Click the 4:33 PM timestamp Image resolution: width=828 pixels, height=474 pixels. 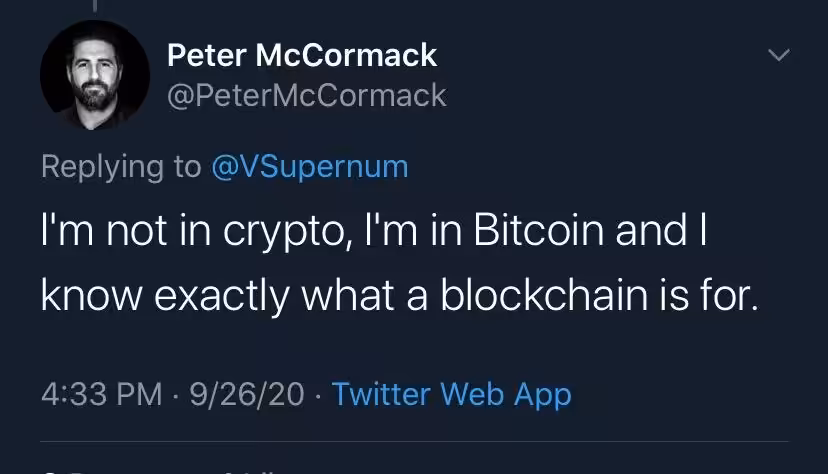click(x=102, y=394)
